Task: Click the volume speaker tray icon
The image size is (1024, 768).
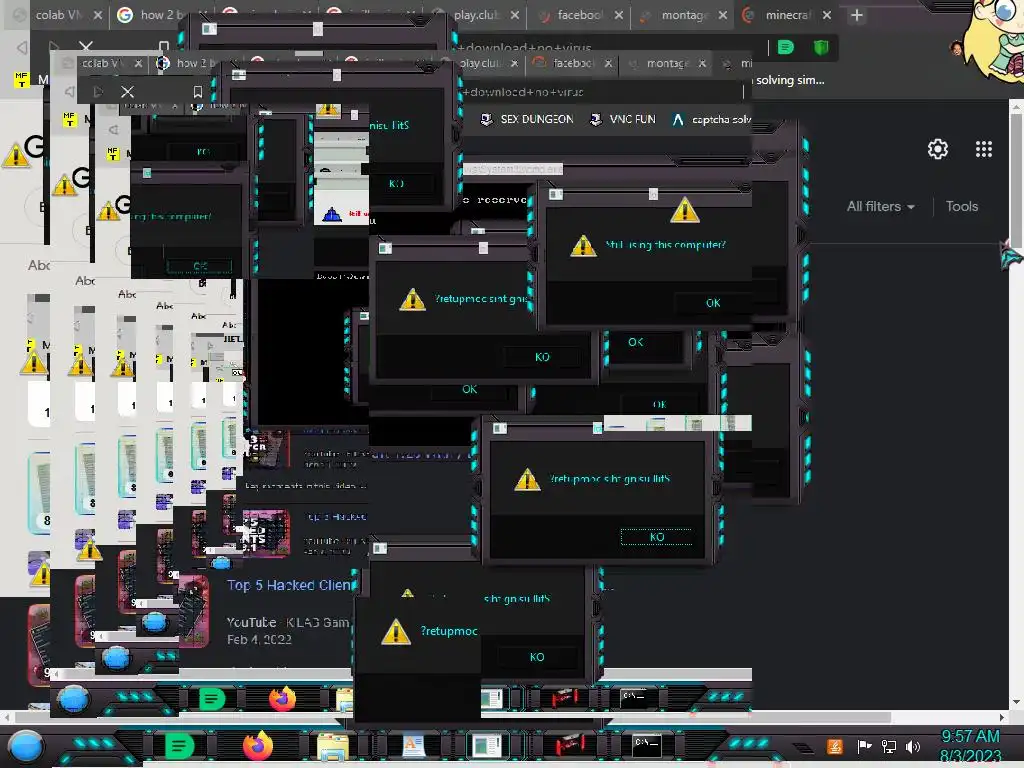Action: 913,746
